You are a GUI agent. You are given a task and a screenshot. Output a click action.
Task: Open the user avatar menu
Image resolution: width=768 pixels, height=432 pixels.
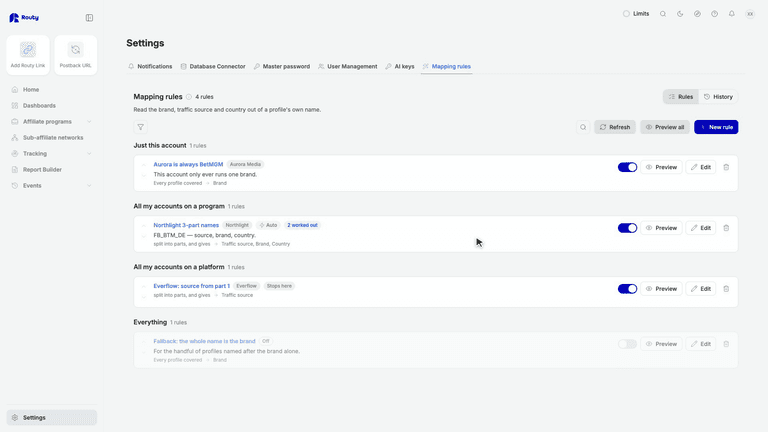point(750,14)
